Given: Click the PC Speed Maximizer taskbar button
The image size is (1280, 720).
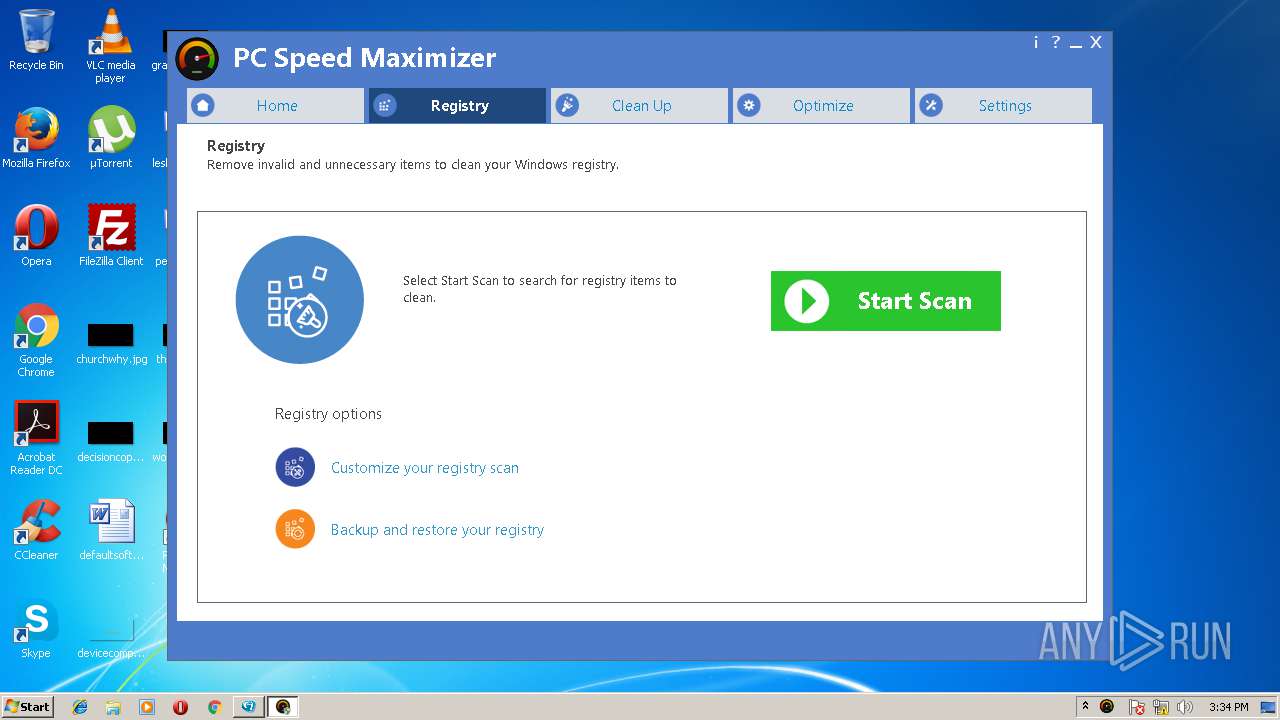Looking at the screenshot, I should tap(283, 707).
